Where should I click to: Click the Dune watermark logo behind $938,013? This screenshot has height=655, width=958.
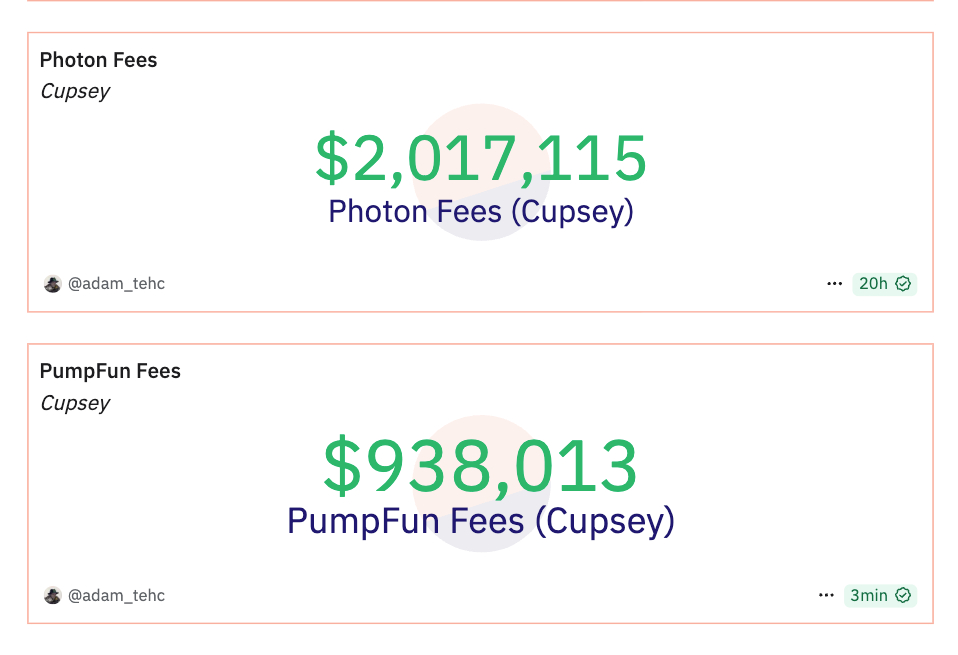481,484
